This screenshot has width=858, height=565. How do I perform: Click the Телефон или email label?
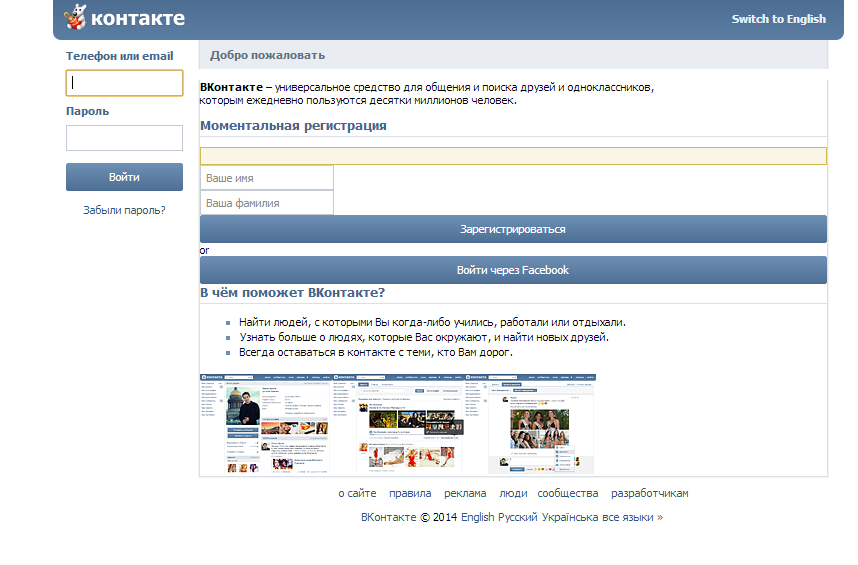click(x=120, y=56)
